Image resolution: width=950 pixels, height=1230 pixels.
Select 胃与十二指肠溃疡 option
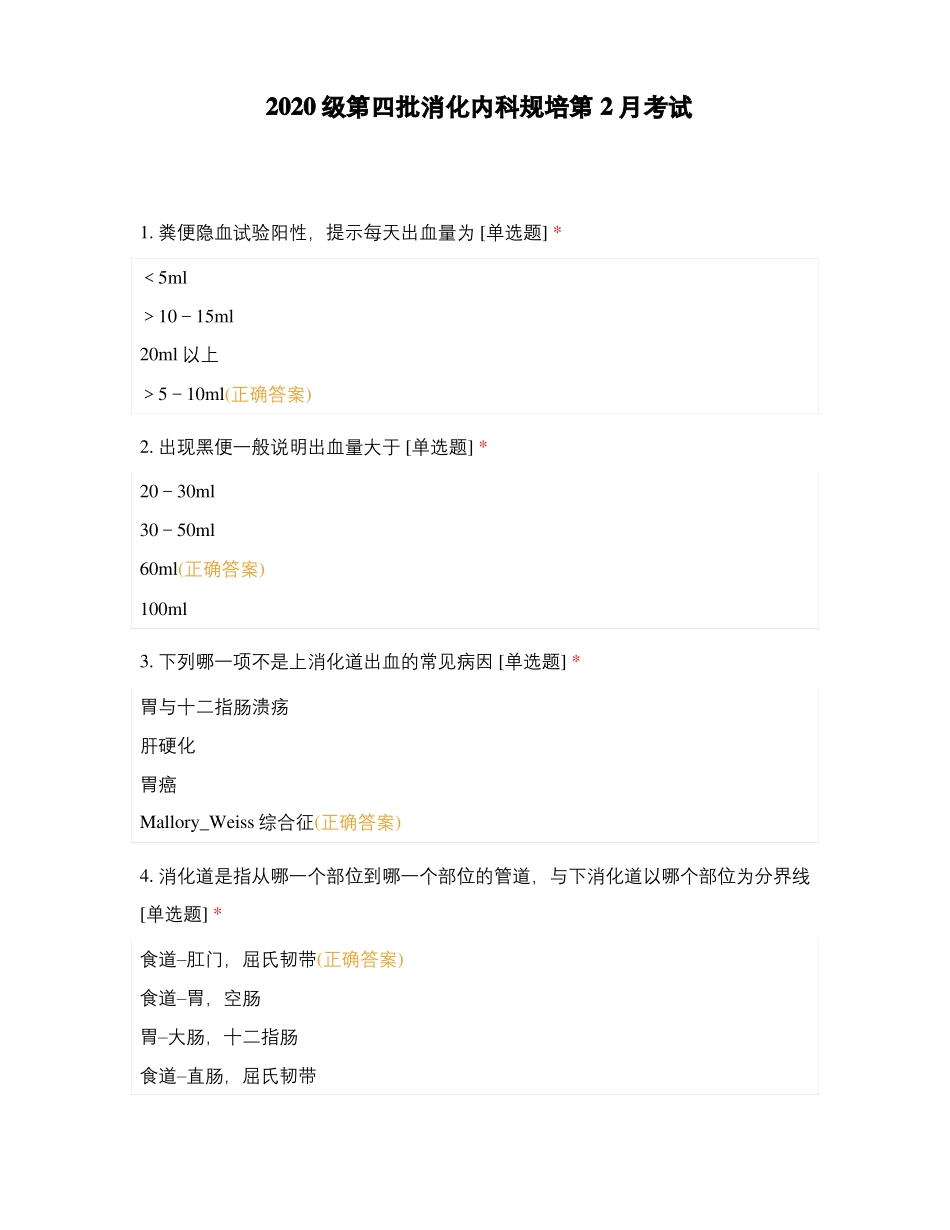tap(214, 707)
